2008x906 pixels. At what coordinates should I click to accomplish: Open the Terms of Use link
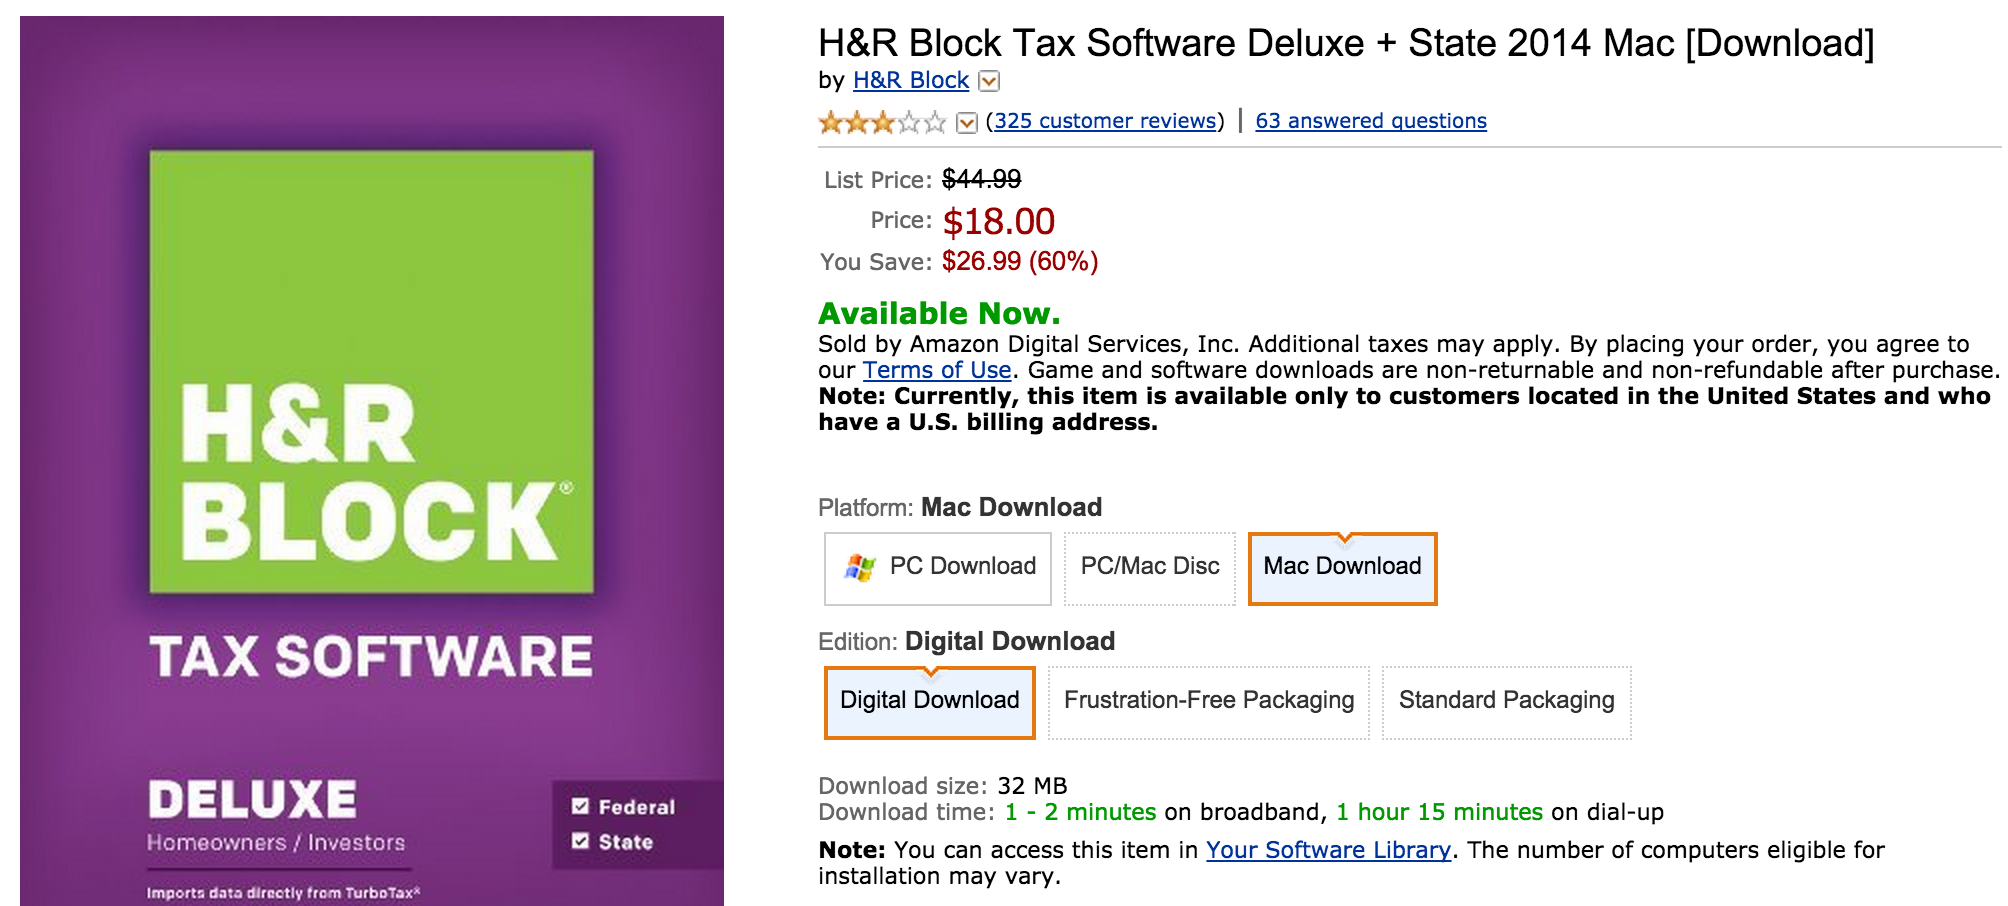[x=935, y=370]
